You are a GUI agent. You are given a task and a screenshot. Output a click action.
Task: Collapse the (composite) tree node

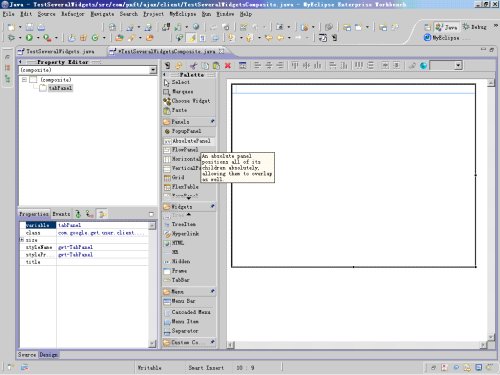click(x=24, y=80)
